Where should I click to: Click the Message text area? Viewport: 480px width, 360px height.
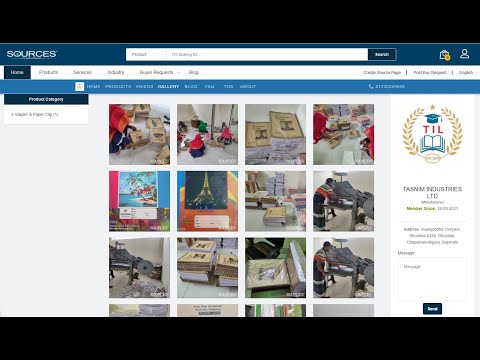pyautogui.click(x=432, y=279)
